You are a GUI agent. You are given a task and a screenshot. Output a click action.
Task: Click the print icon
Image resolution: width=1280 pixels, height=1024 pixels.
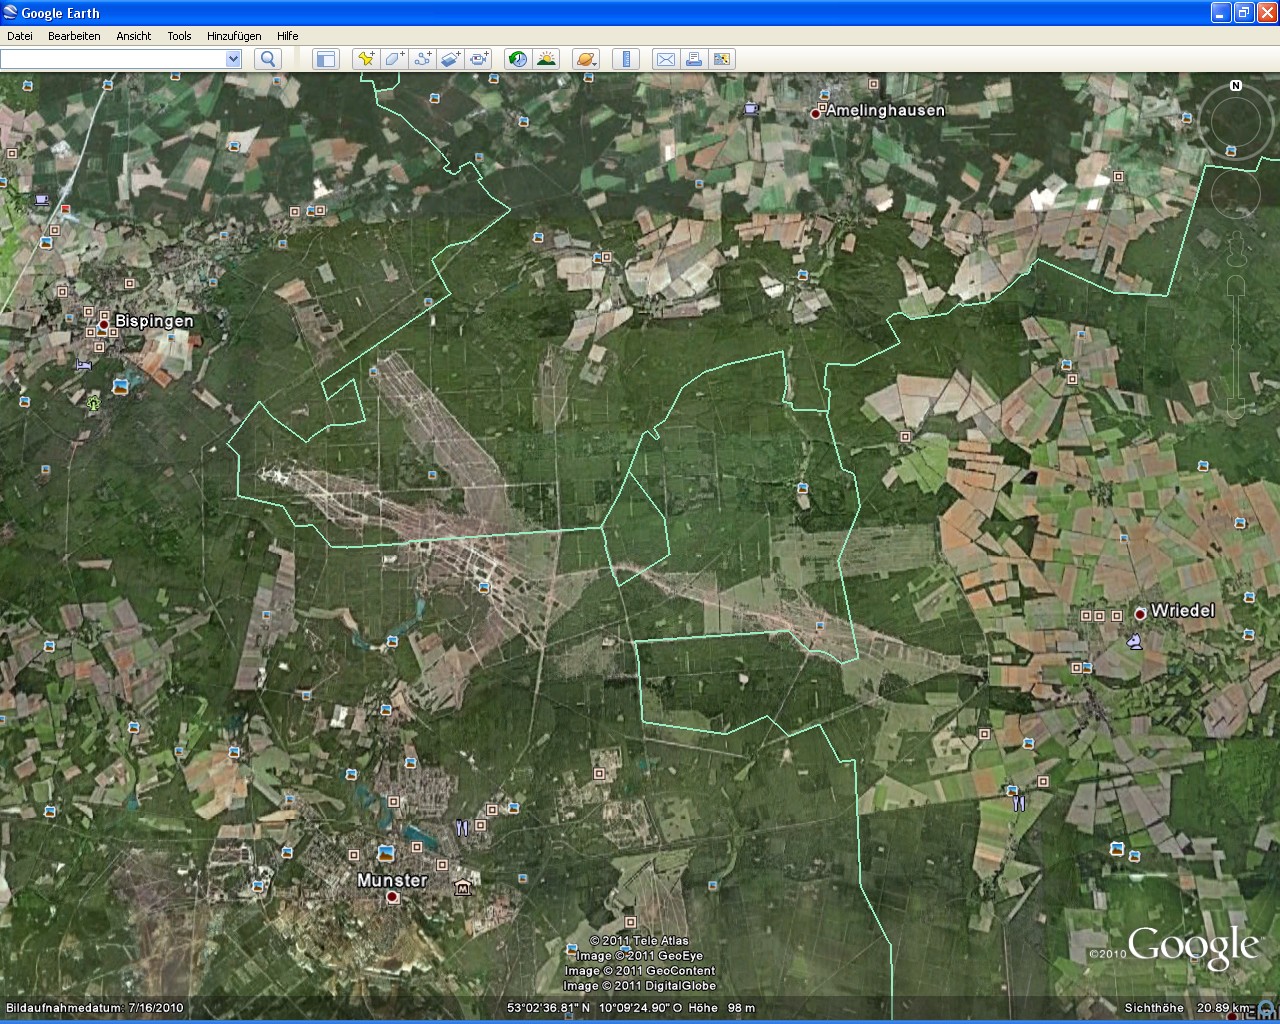[693, 59]
